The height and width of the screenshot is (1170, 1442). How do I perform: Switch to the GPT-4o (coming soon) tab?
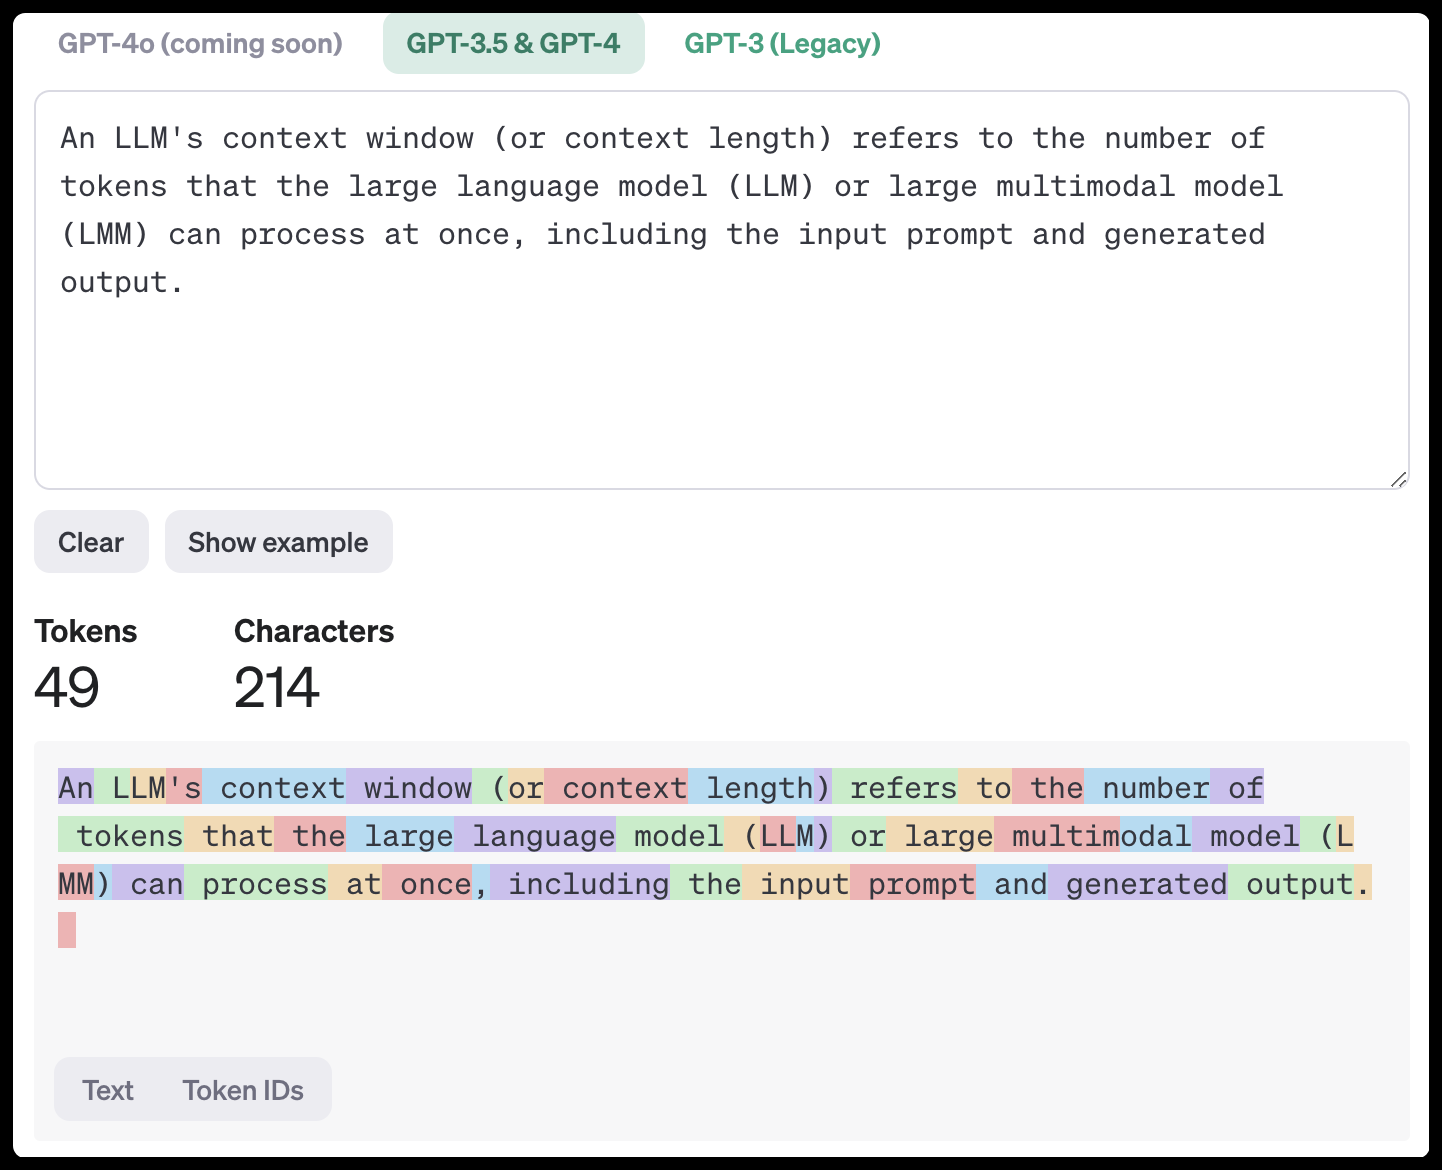point(200,44)
